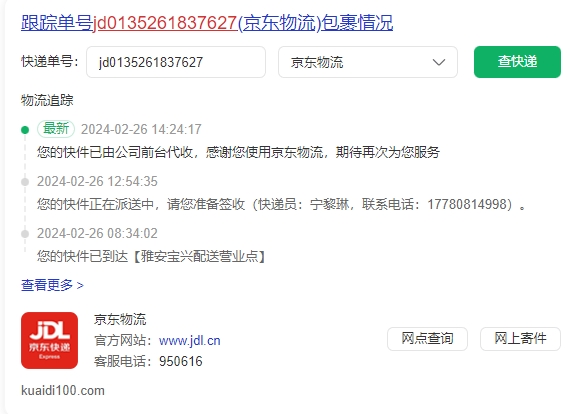Click the 查快递 green search button
This screenshot has width=570, height=414.
(x=517, y=62)
